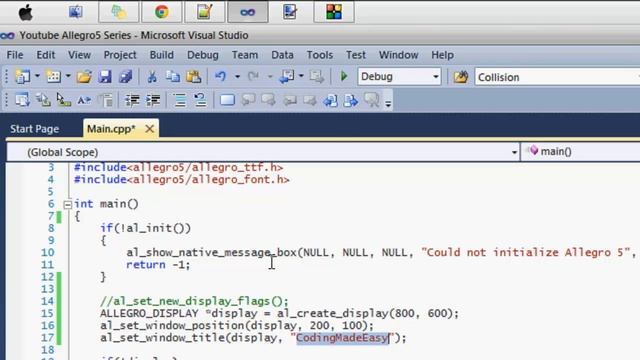Open the Window menu
Viewport: 640px width, 360px height.
398,55
